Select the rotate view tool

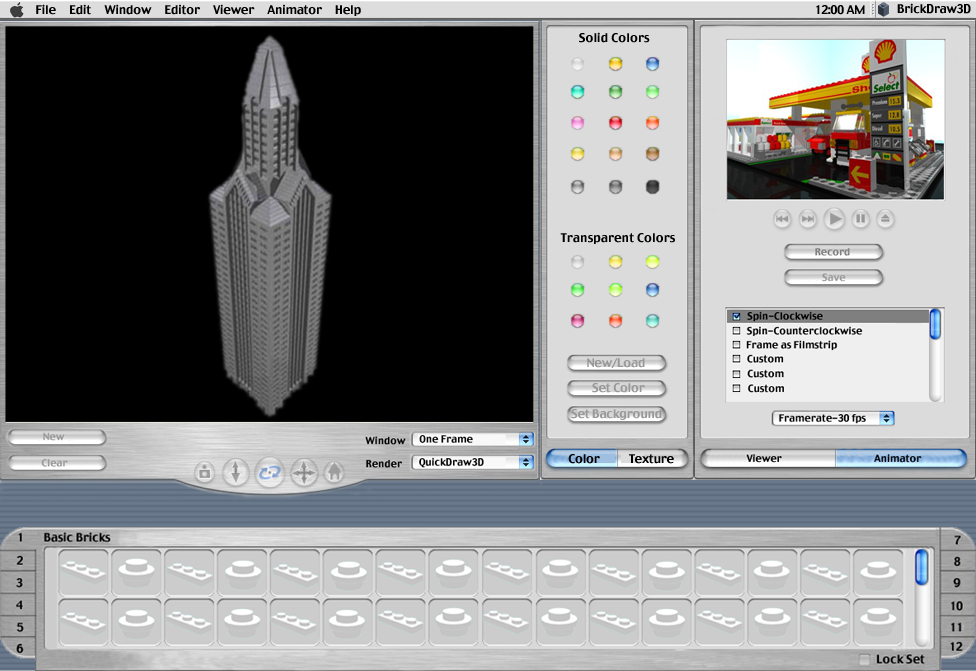click(x=269, y=472)
